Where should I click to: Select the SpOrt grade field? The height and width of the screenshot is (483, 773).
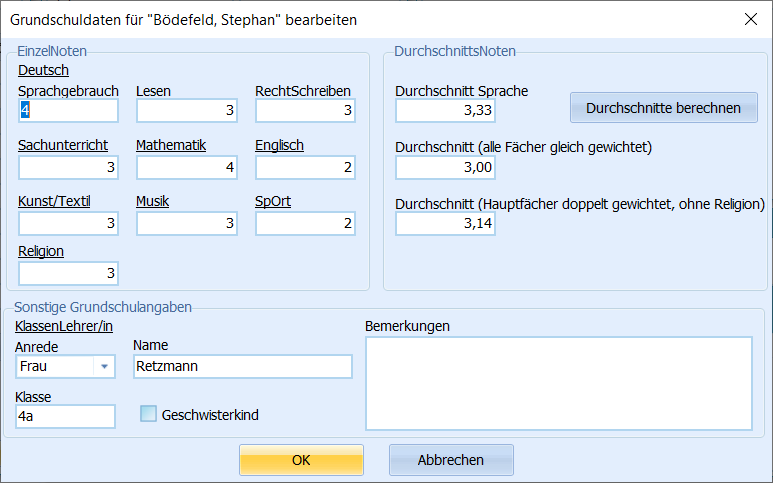[x=305, y=223]
